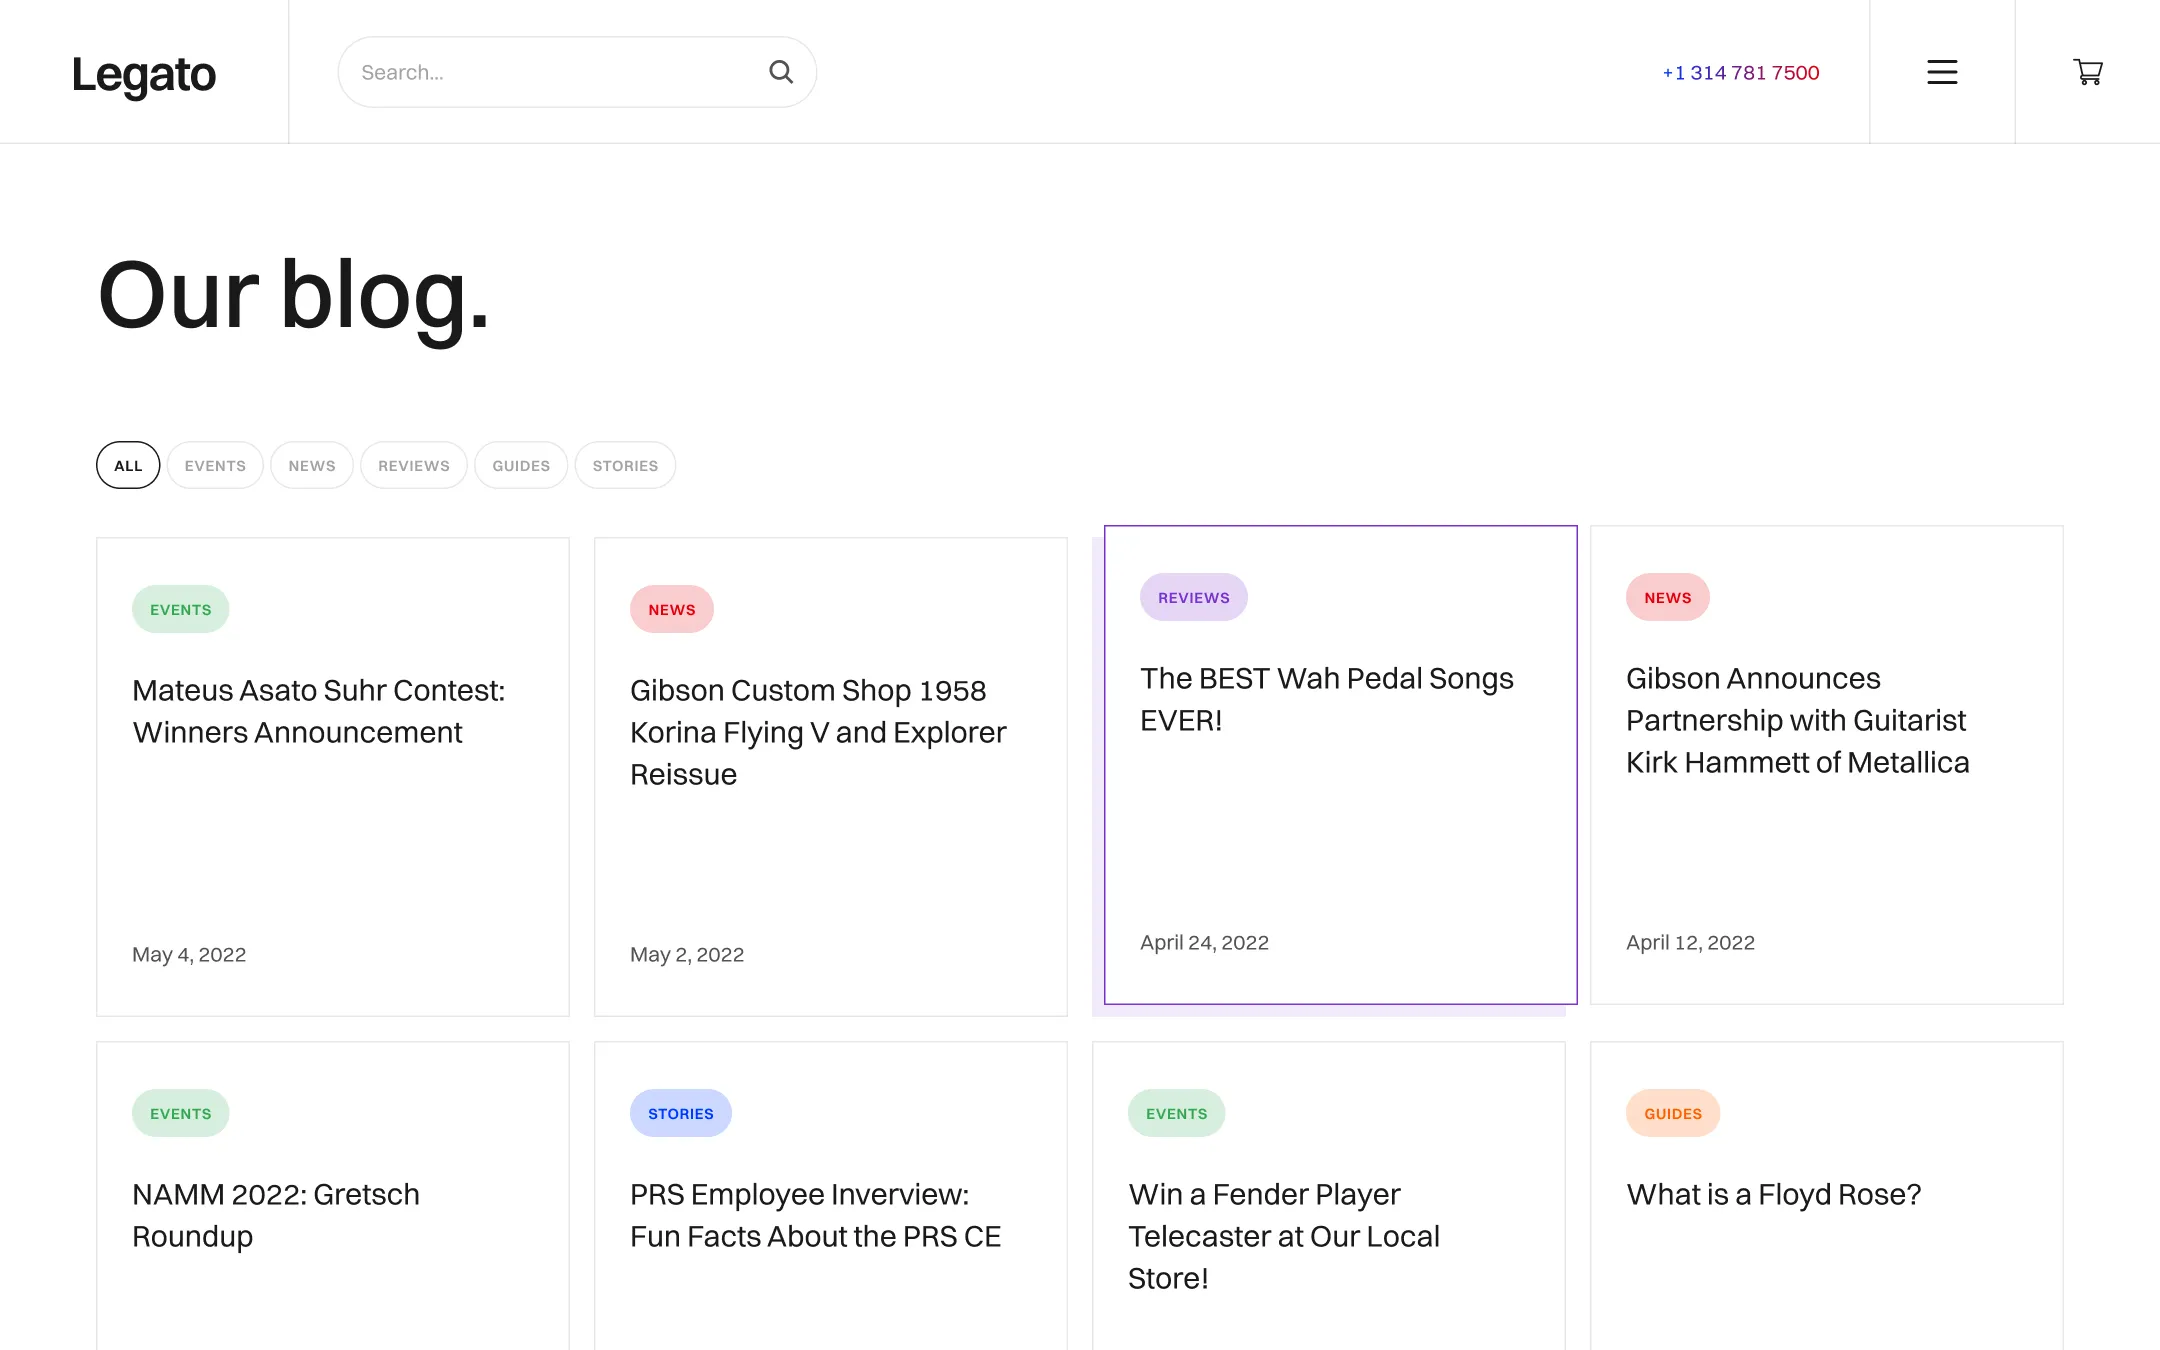This screenshot has height=1350, width=2160.
Task: Open the shopping cart
Action: point(2088,72)
